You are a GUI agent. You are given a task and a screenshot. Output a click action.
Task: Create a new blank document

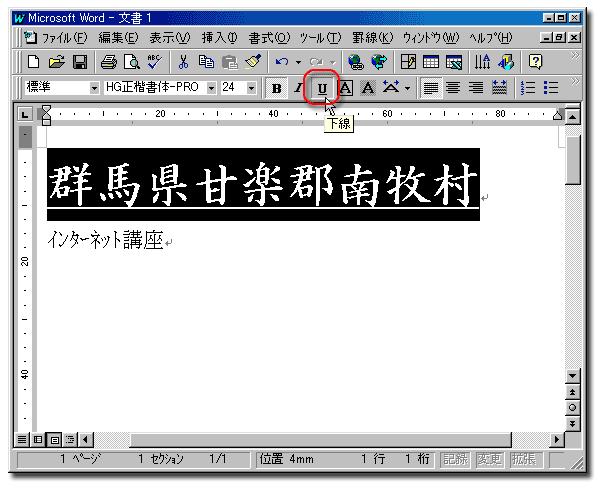34,62
